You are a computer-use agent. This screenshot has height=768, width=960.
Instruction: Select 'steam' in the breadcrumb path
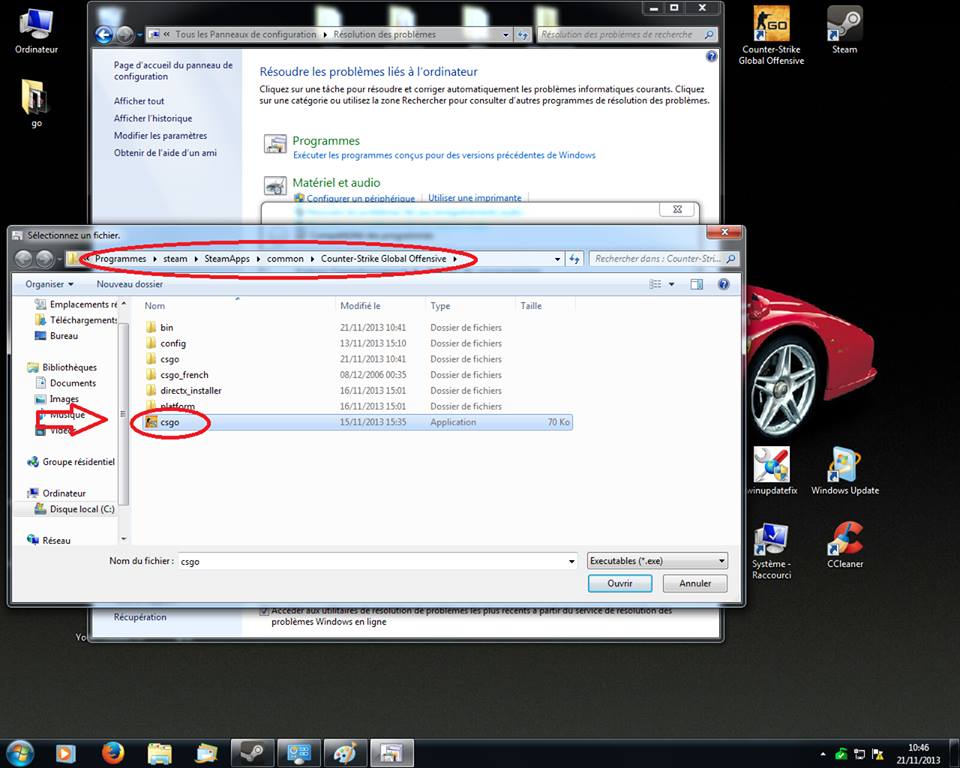pyautogui.click(x=175, y=259)
